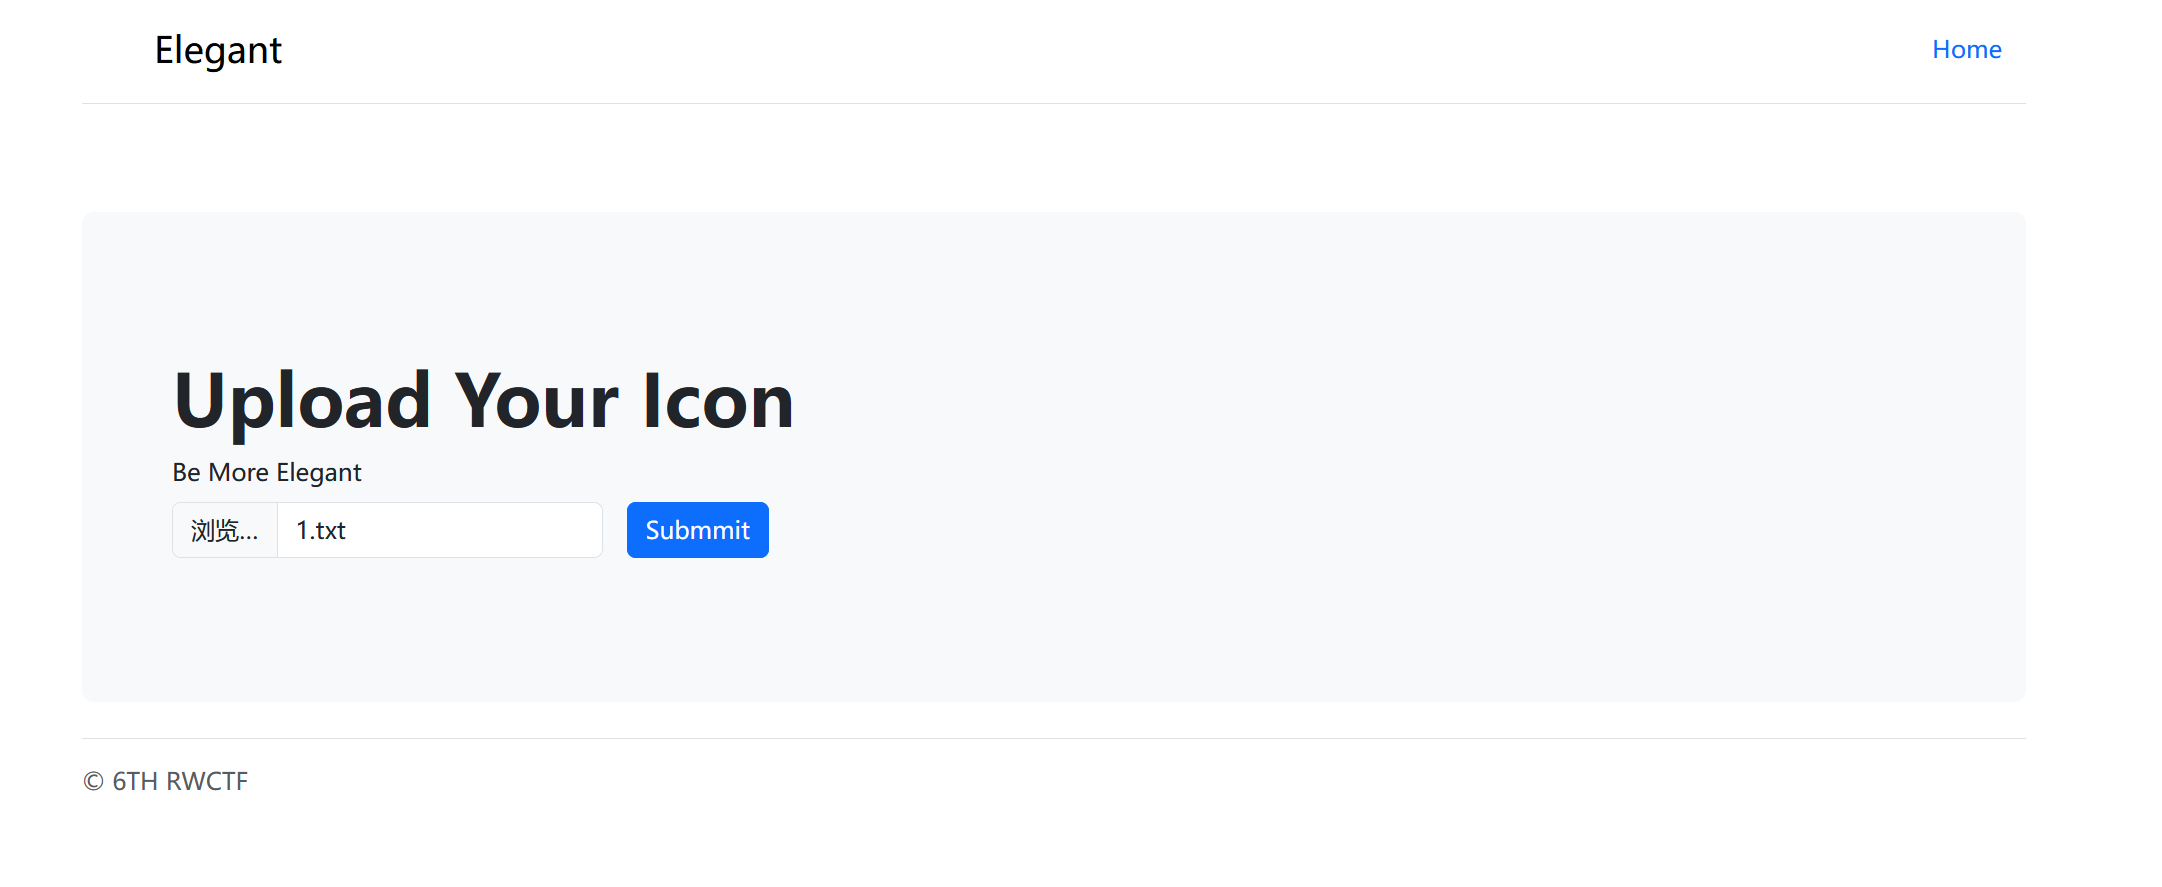
Task: Click the Upload Your Icon heading
Action: (484, 401)
